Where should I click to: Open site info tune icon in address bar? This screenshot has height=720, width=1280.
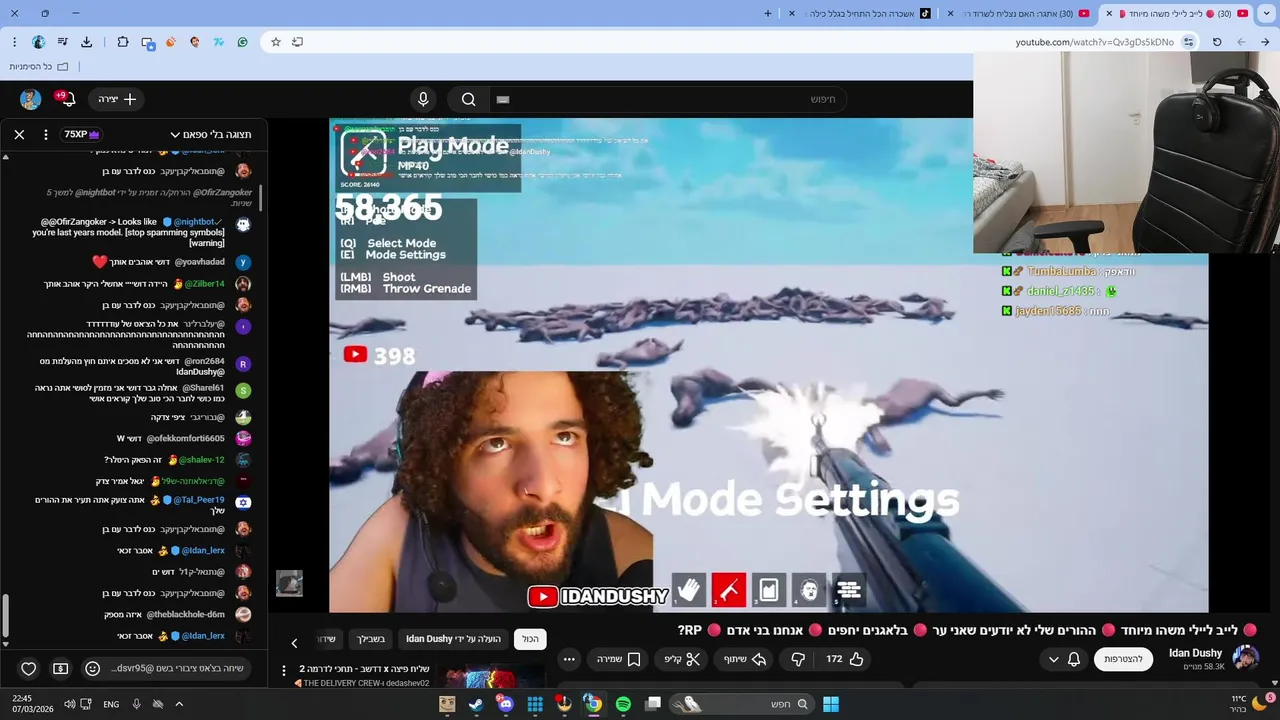1188,42
